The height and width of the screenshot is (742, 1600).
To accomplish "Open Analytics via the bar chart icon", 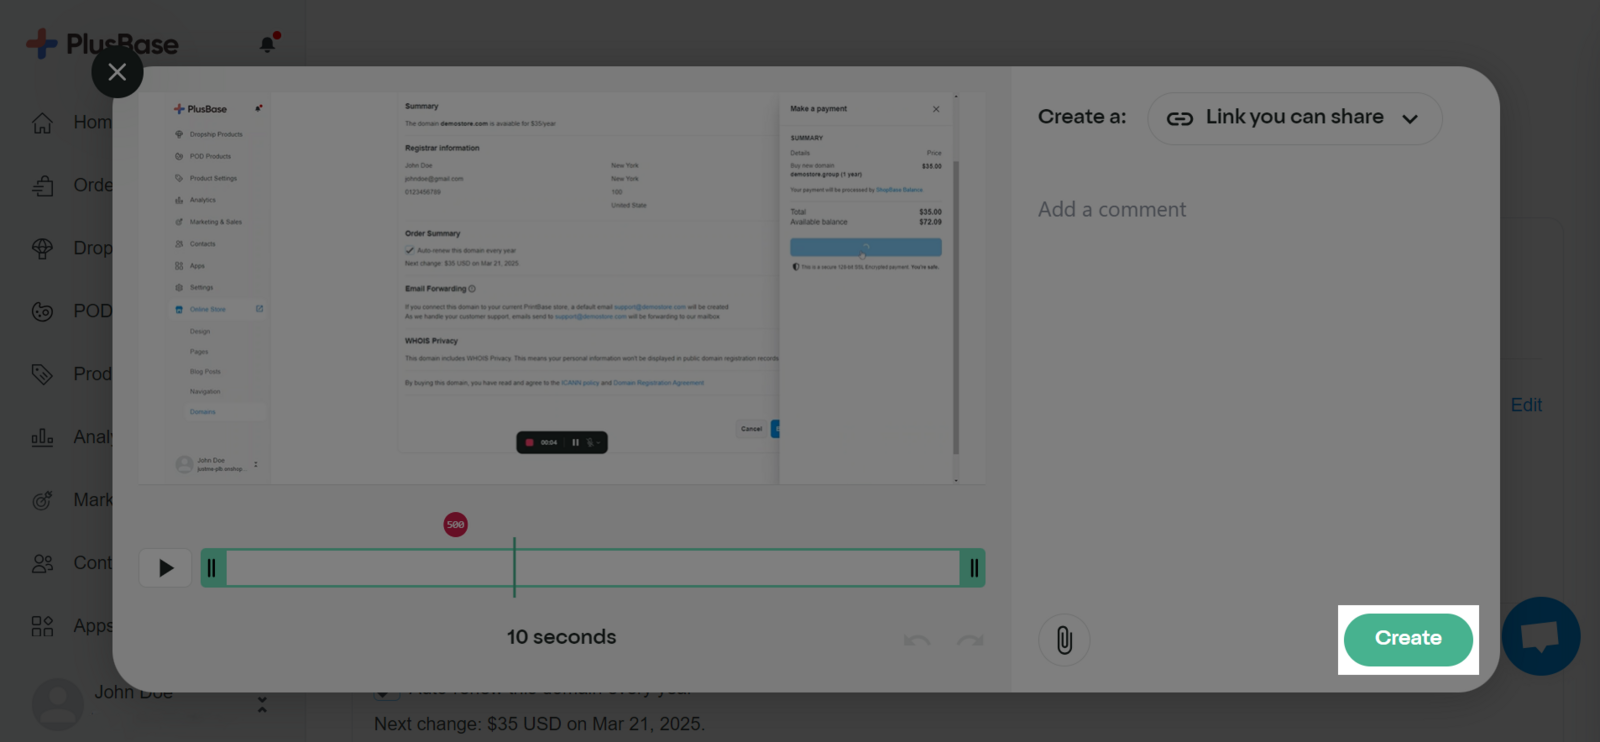I will click(x=42, y=437).
